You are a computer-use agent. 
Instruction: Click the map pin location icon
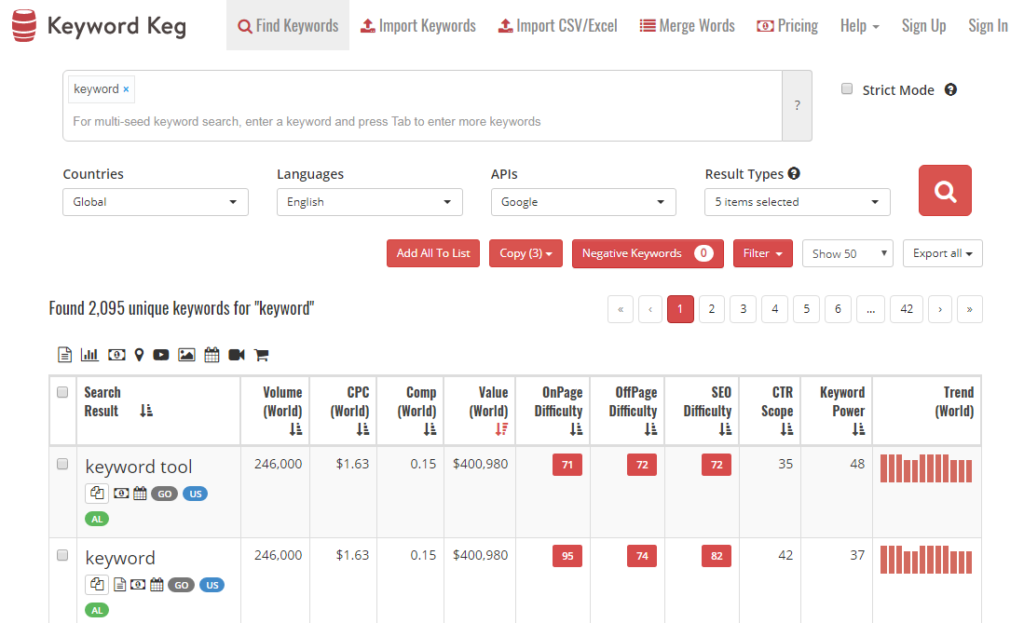coord(139,355)
